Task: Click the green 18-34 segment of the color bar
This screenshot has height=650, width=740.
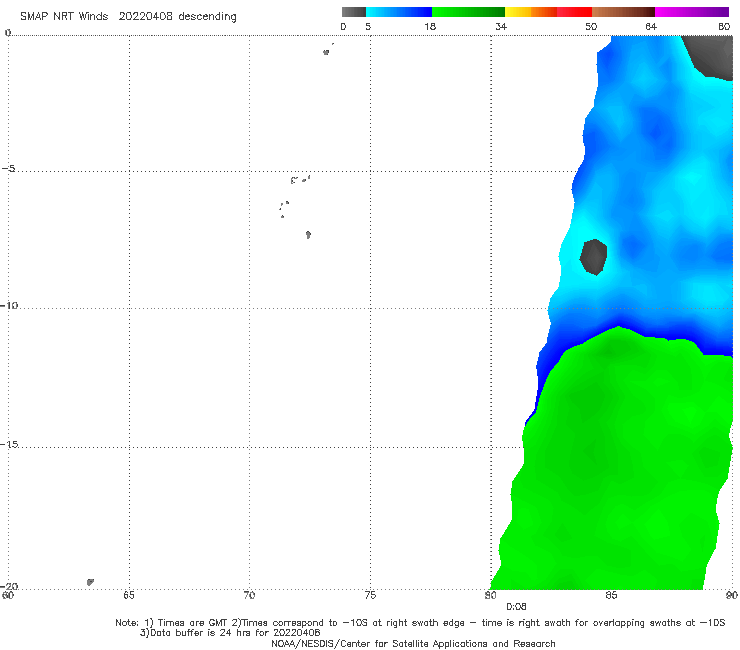Action: [468, 12]
